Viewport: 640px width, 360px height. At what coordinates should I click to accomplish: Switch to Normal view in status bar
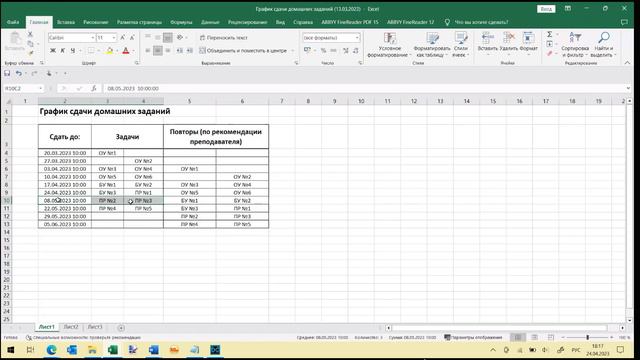click(518, 337)
